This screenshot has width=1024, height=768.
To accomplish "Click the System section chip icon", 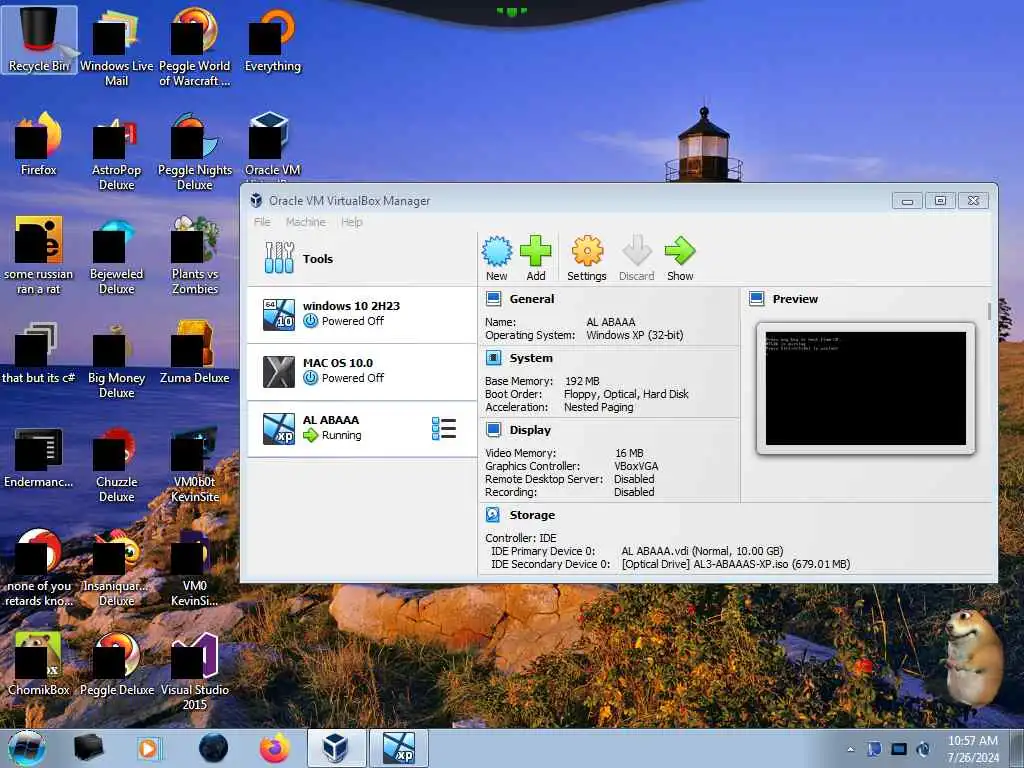I will 494,358.
